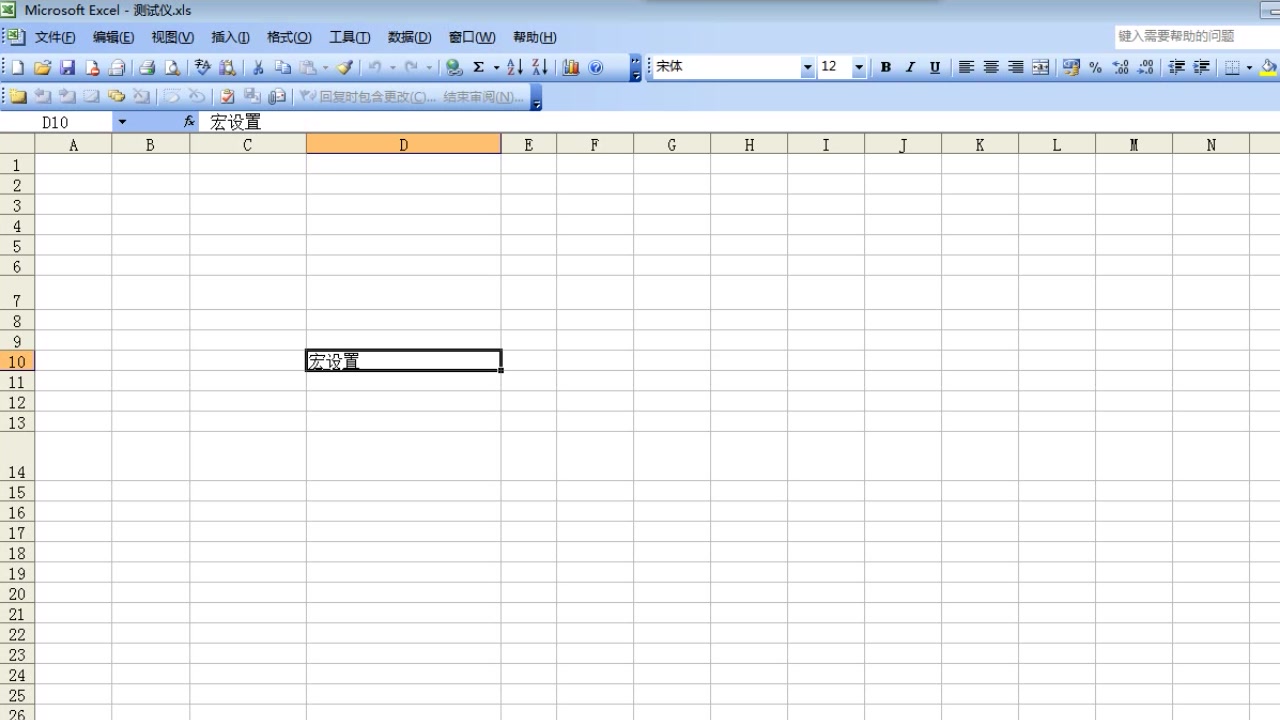Viewport: 1280px width, 720px height.
Task: Decrease the indent
Action: pos(1177,67)
